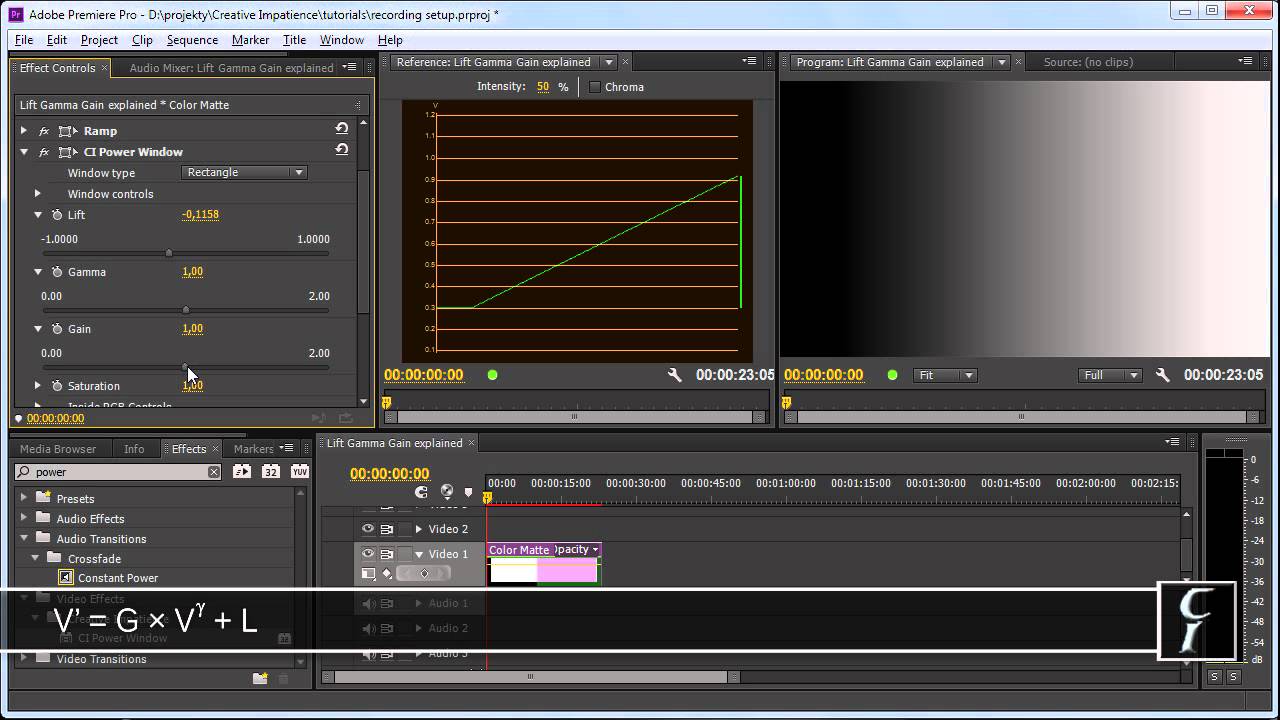Filter by Accelerated Effects icon
This screenshot has height=720, width=1280.
[242, 472]
